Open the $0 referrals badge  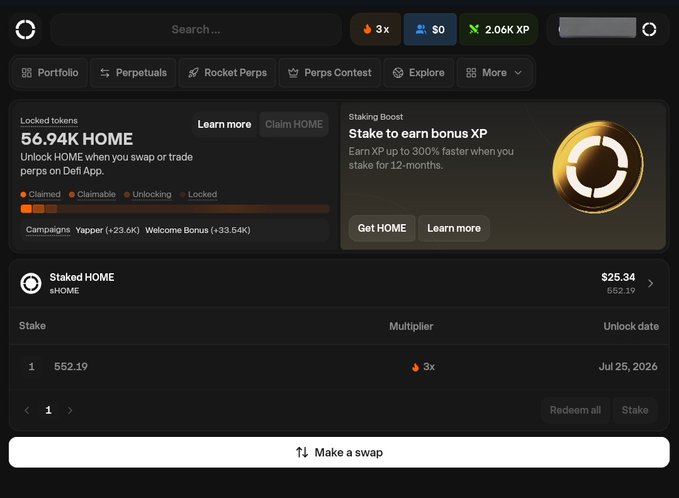430,29
